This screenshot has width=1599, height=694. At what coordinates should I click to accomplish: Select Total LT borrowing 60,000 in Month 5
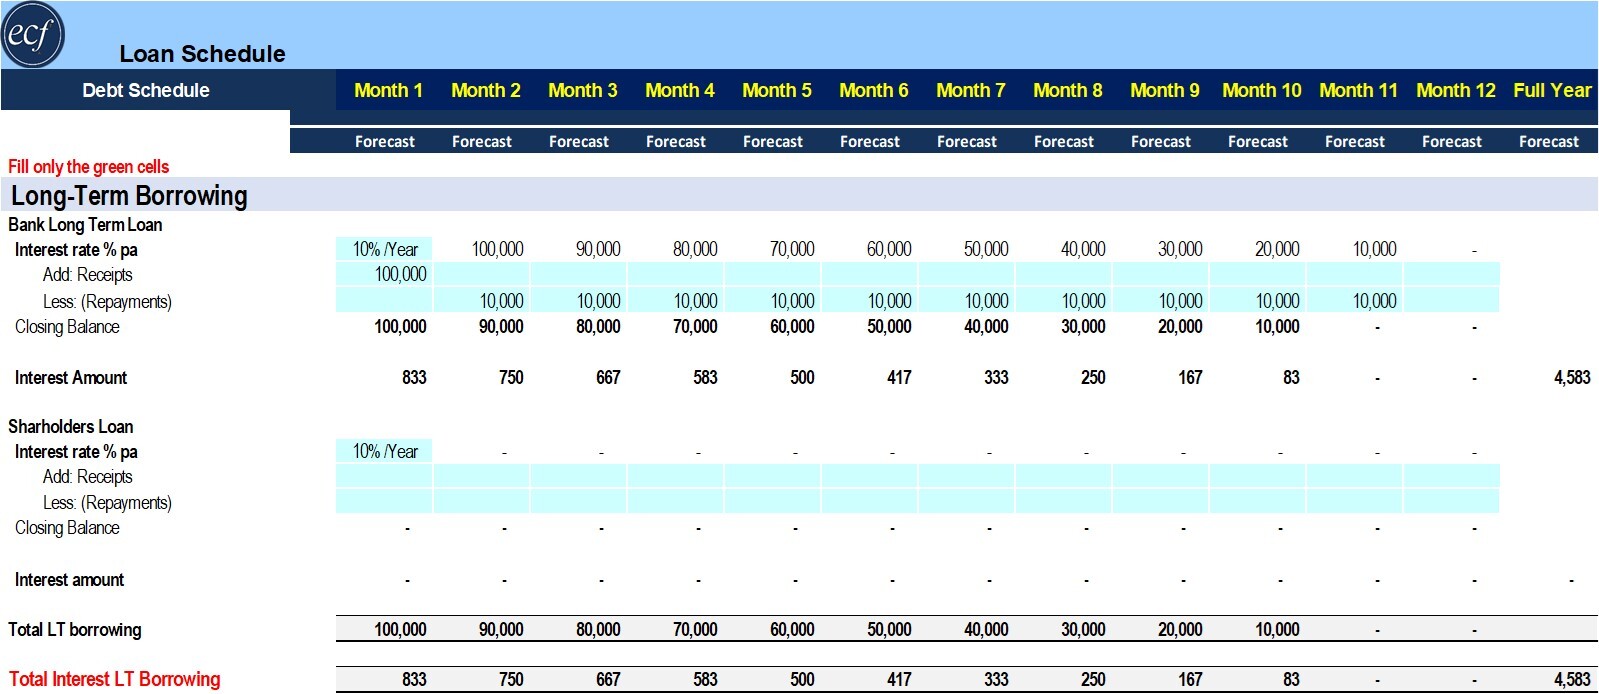792,630
